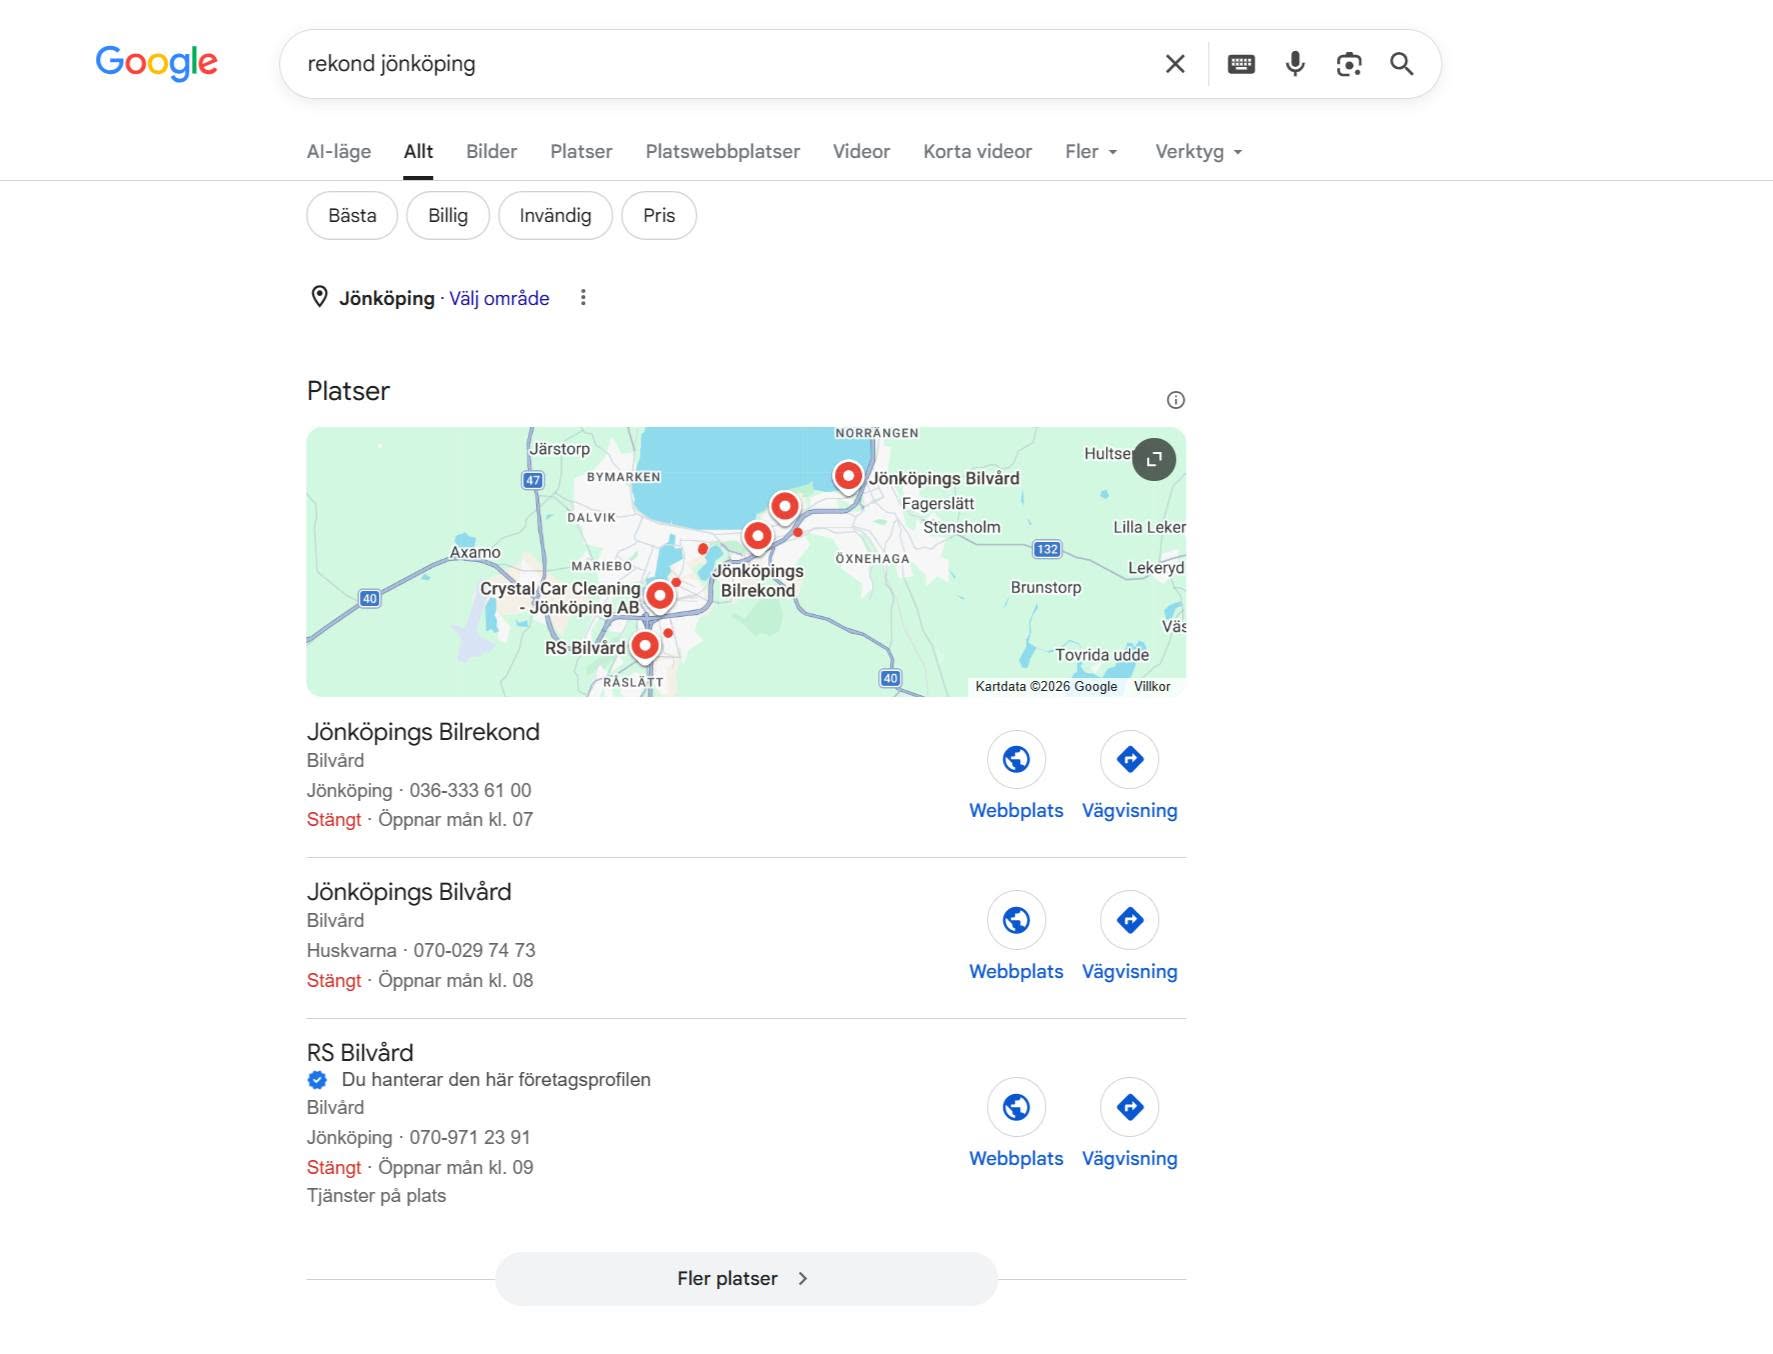
Task: Click the location pin icon next to Jönköping
Action: tap(319, 297)
